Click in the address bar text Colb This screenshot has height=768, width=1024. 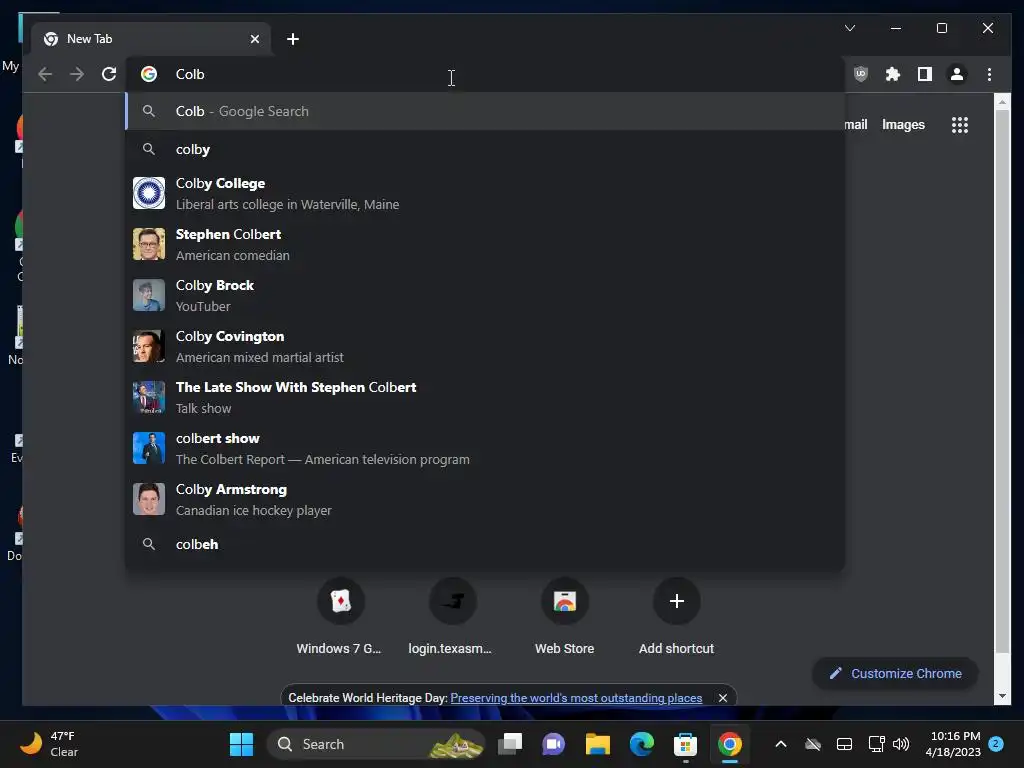[190, 74]
